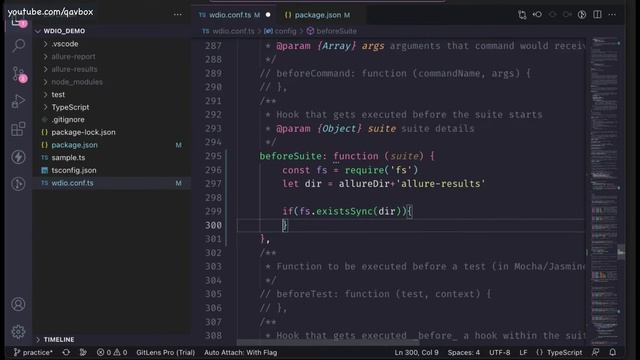Place cursor on 'allure-results' string
This screenshot has width=640, height=360.
click(x=440, y=184)
